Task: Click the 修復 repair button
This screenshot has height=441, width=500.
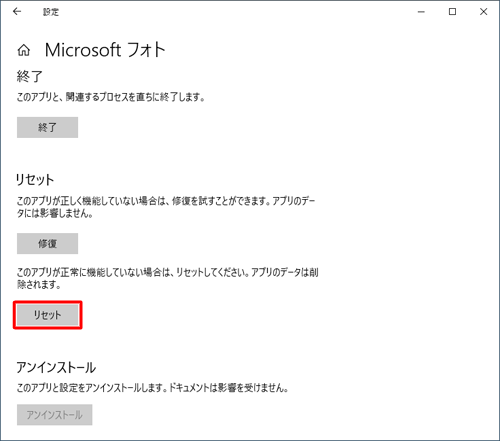Action: (x=47, y=244)
